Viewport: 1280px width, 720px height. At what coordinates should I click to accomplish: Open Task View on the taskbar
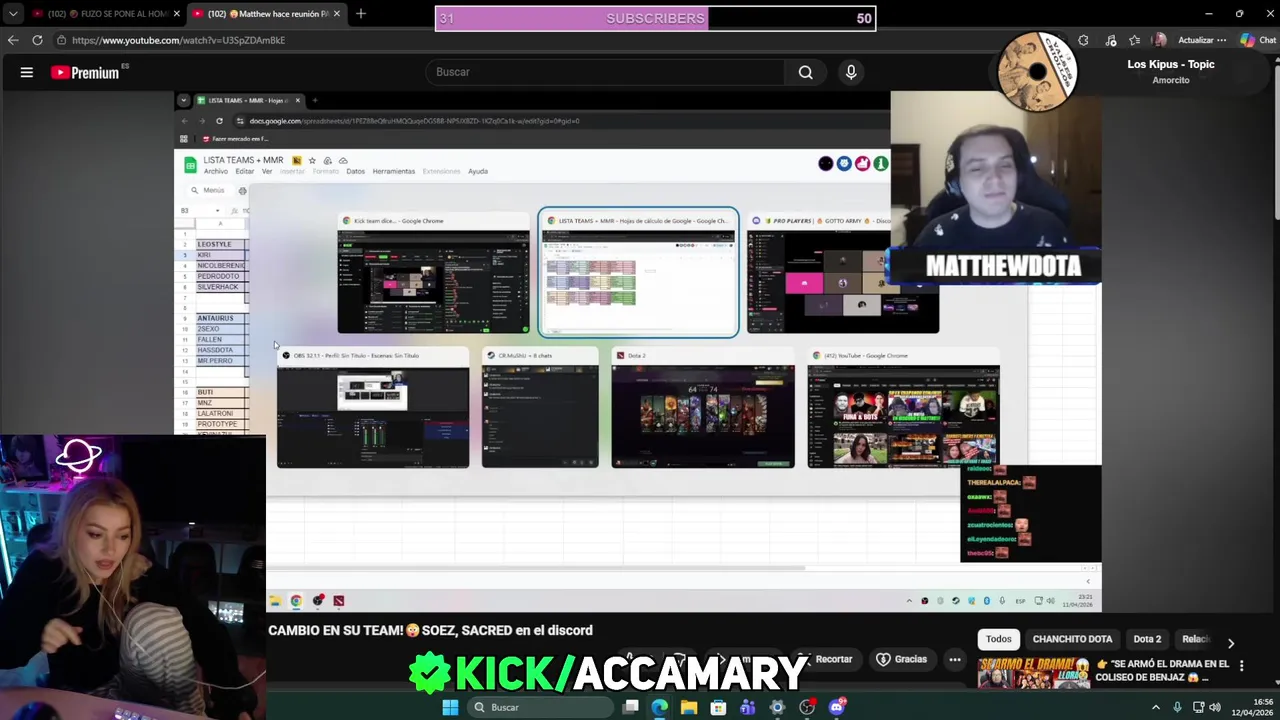(631, 707)
